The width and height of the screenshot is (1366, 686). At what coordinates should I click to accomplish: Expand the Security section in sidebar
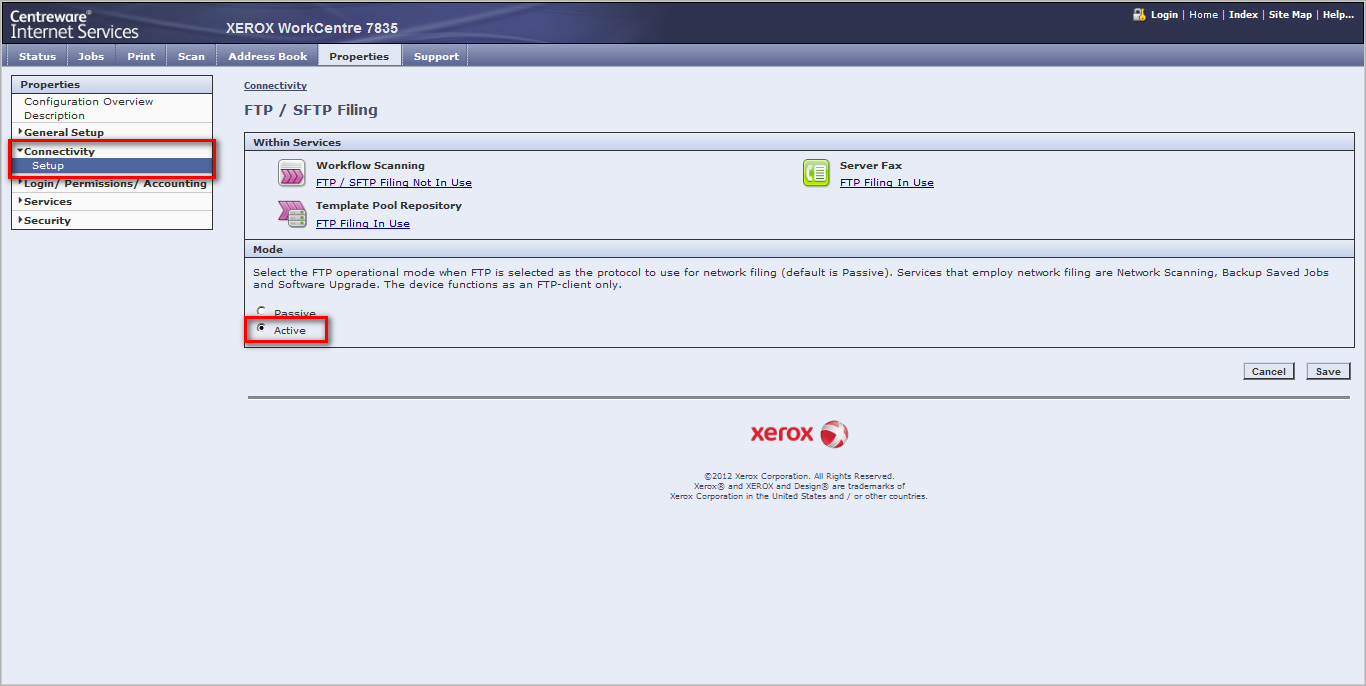[x=47, y=221]
